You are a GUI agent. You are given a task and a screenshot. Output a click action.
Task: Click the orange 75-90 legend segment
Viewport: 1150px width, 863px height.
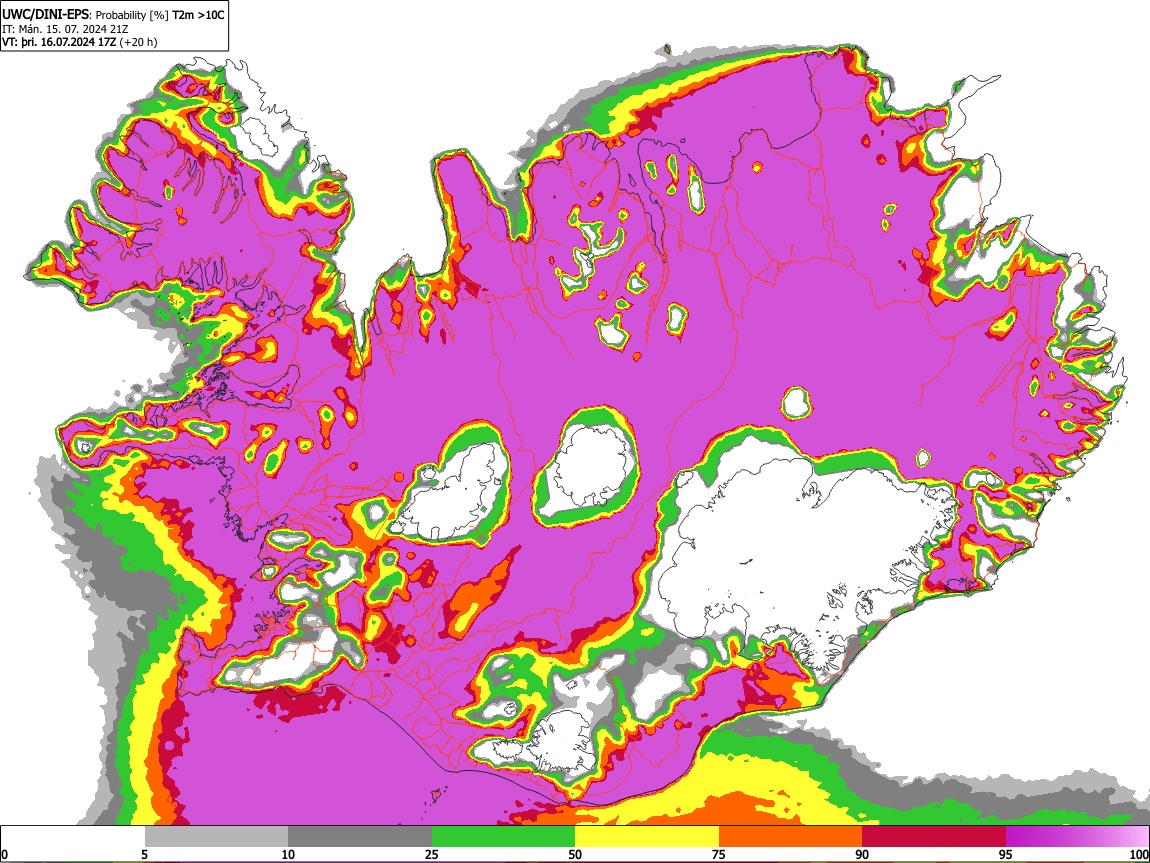[x=790, y=836]
